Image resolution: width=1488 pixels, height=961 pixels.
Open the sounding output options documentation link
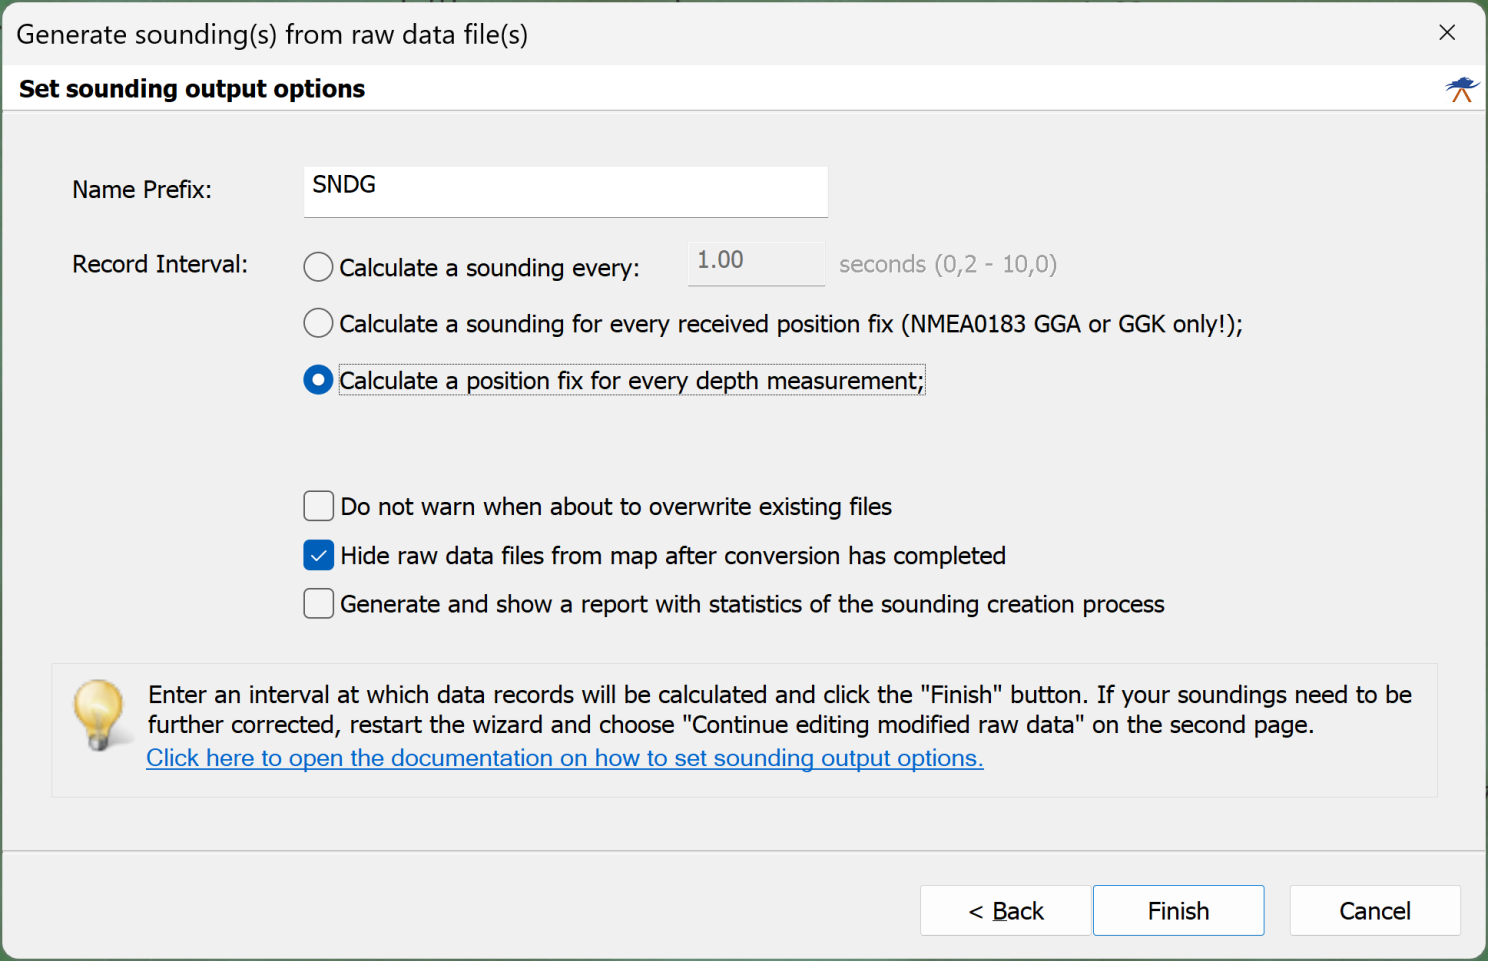pos(565,758)
